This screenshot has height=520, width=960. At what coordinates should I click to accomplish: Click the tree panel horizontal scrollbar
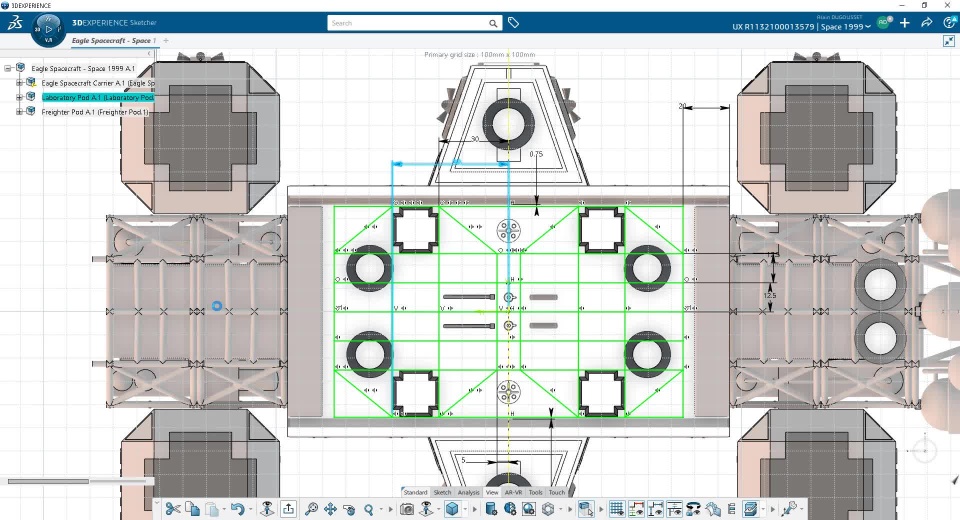[x=48, y=481]
